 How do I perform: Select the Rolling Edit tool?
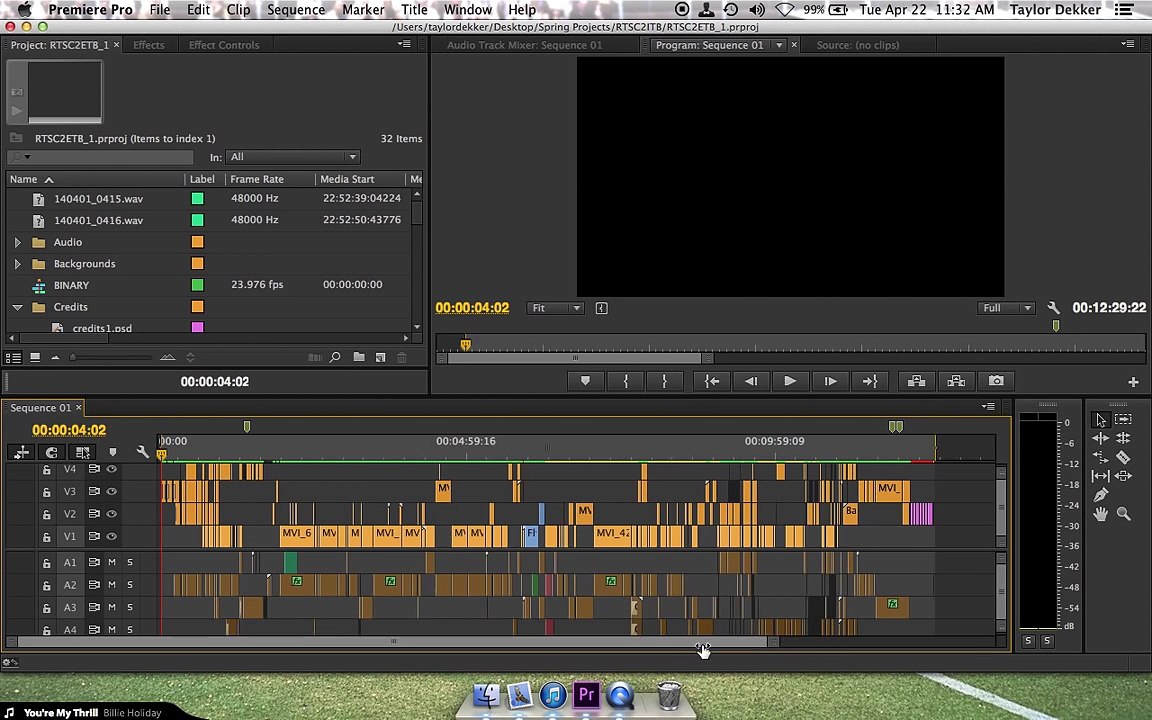pos(1123,439)
